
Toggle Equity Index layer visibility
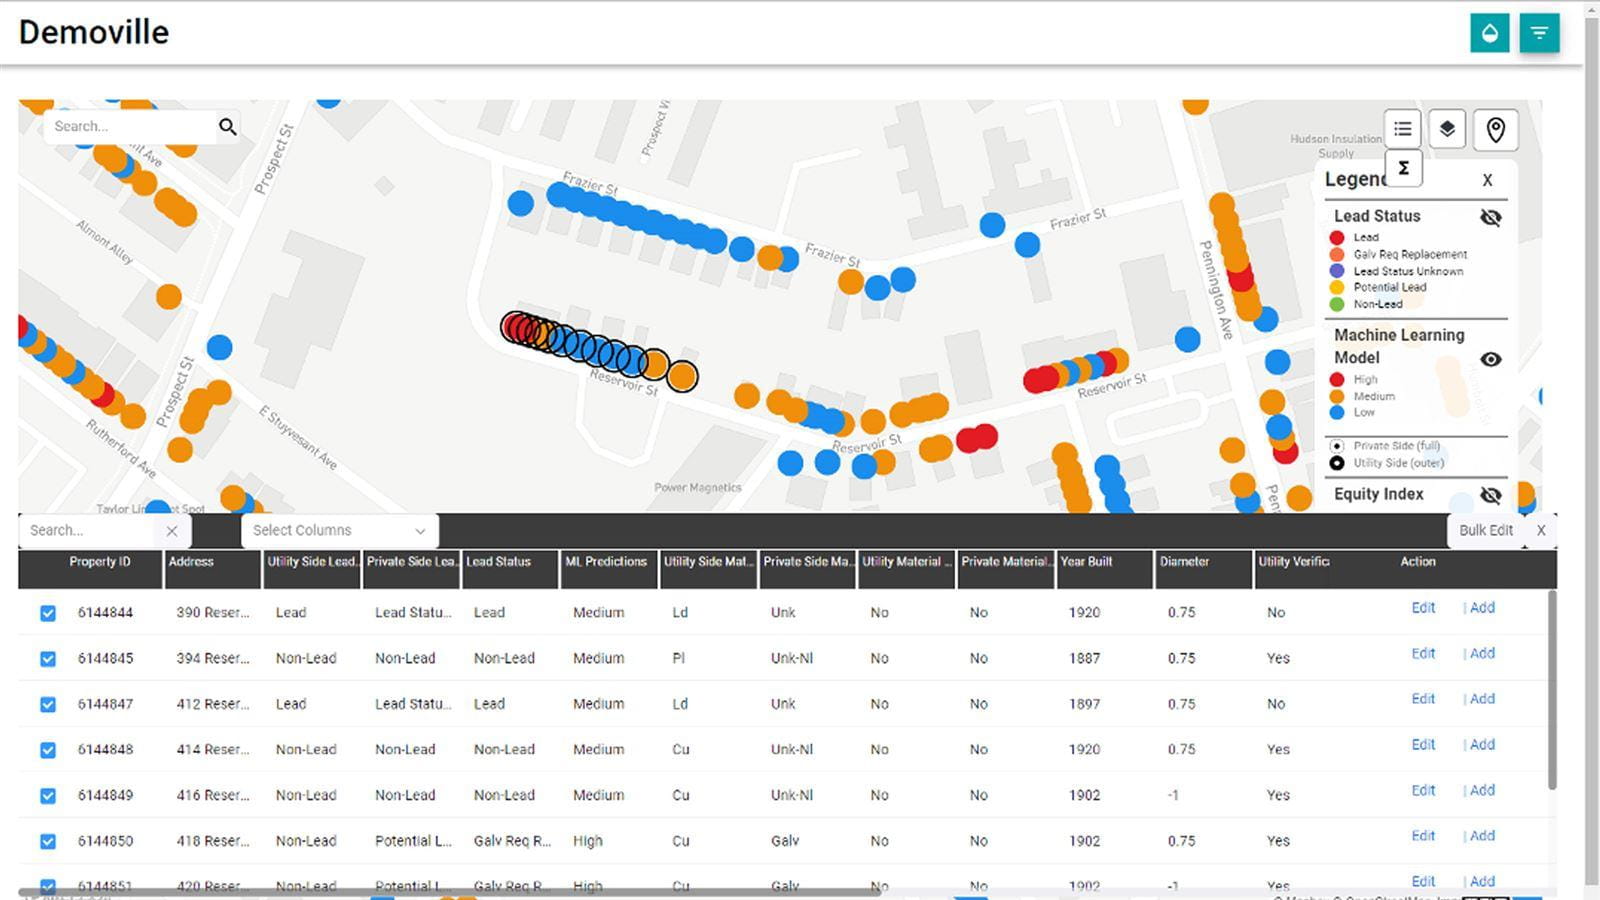[1490, 494]
